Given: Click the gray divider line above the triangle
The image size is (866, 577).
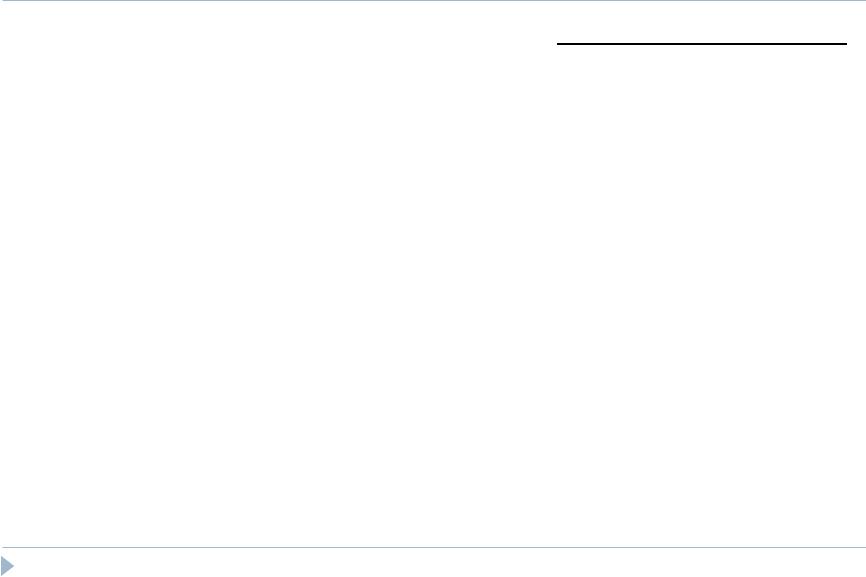Looking at the screenshot, I should 433,547.
